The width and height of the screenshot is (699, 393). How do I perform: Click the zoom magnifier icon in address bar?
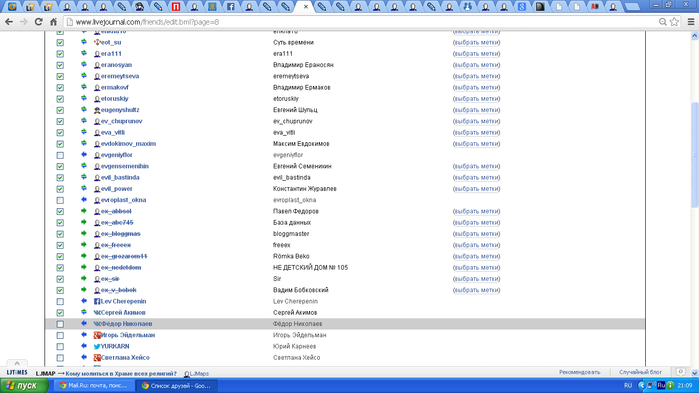(663, 22)
